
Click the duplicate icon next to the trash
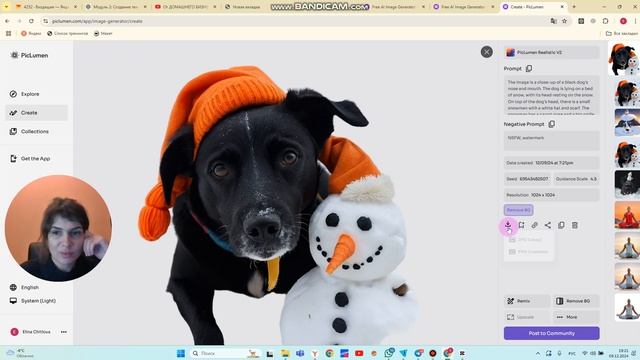(x=561, y=225)
